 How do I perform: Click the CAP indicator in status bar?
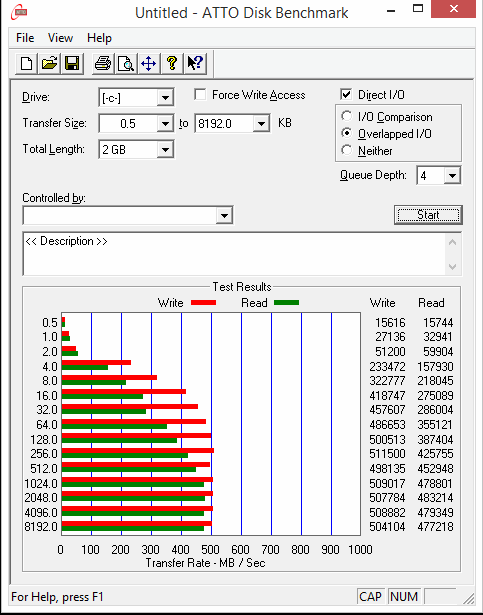370,597
